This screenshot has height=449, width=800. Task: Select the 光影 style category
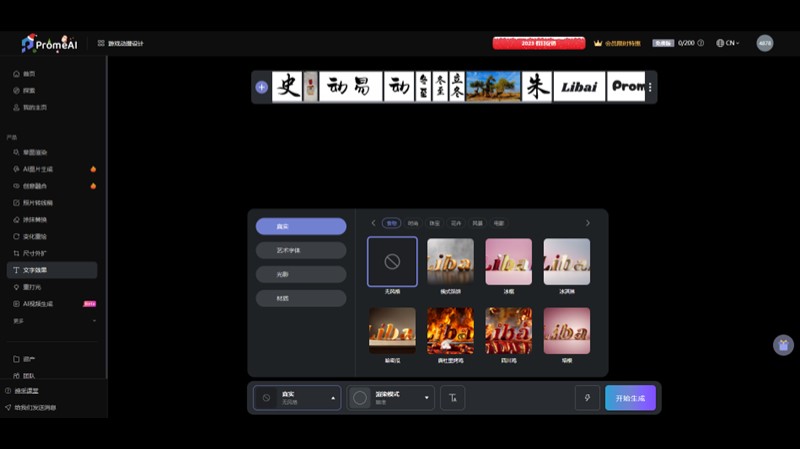[x=300, y=274]
